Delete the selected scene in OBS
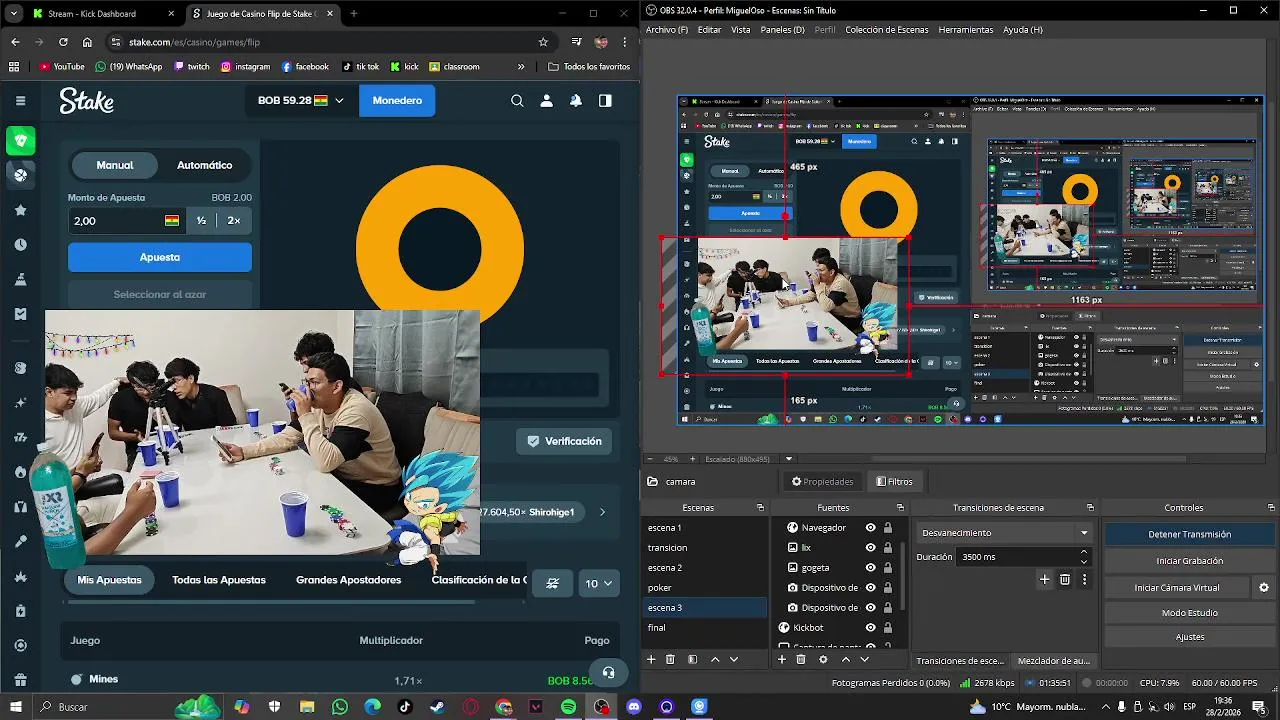The image size is (1280, 720). coord(670,660)
